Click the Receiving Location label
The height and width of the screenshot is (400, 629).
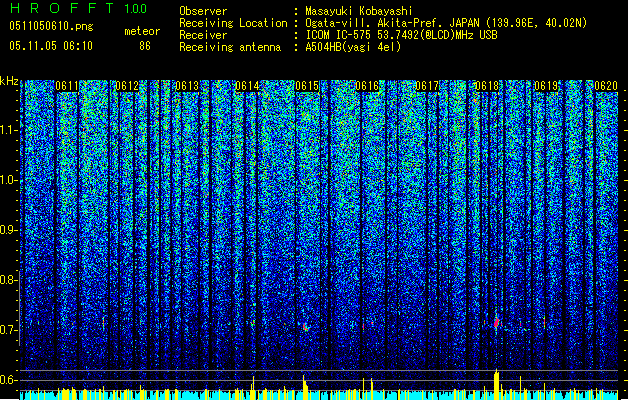pos(233,23)
